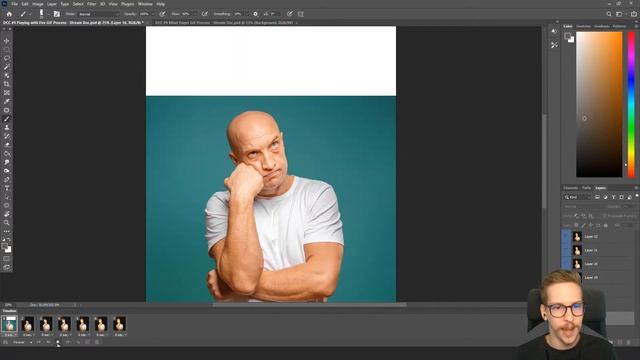The height and width of the screenshot is (360, 640).
Task: Delete selected frame in Timeline
Action: pos(97,342)
